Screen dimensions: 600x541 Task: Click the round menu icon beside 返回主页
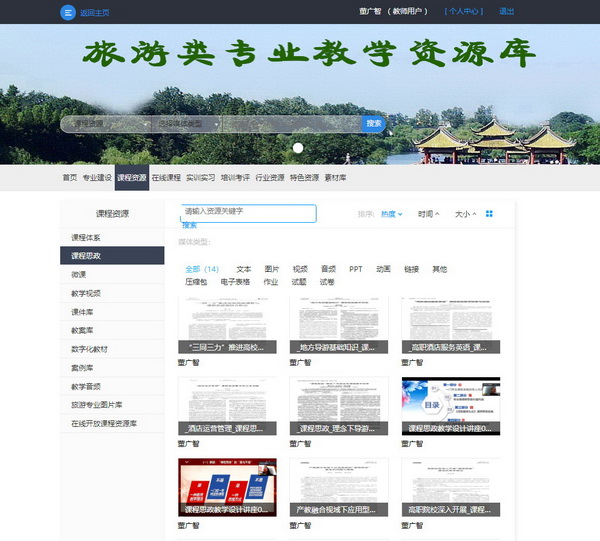point(67,12)
